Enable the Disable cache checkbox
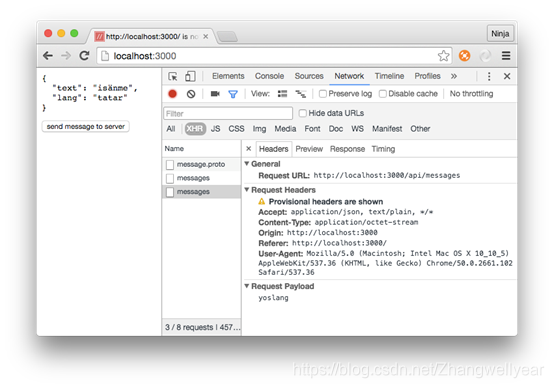 (x=383, y=94)
